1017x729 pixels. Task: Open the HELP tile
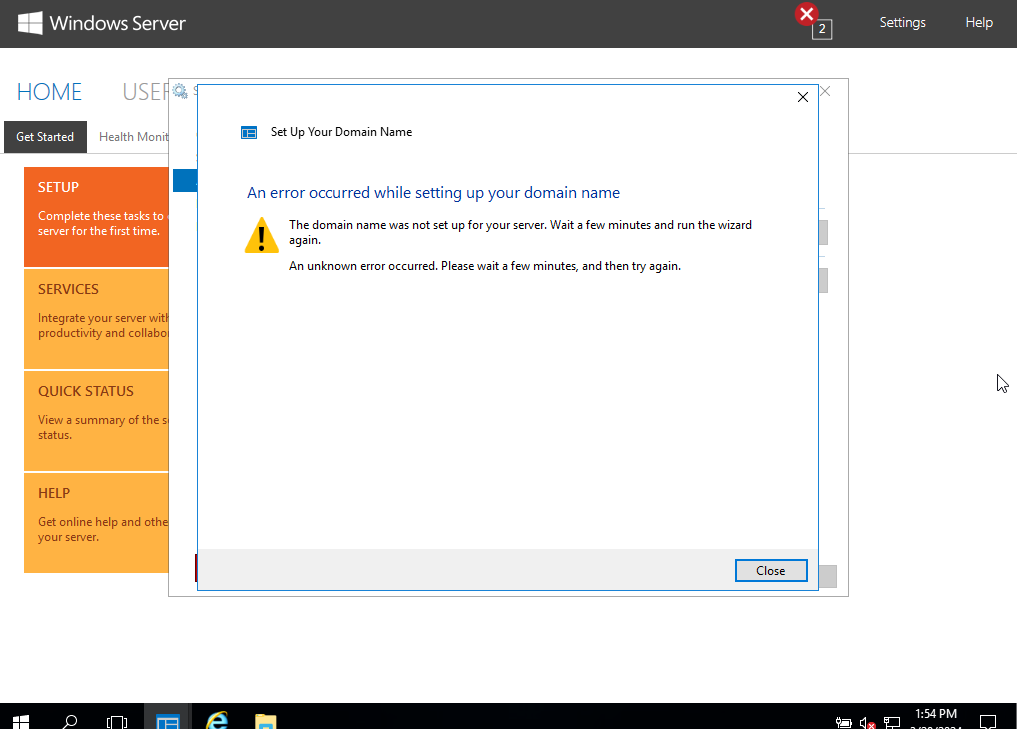point(96,523)
